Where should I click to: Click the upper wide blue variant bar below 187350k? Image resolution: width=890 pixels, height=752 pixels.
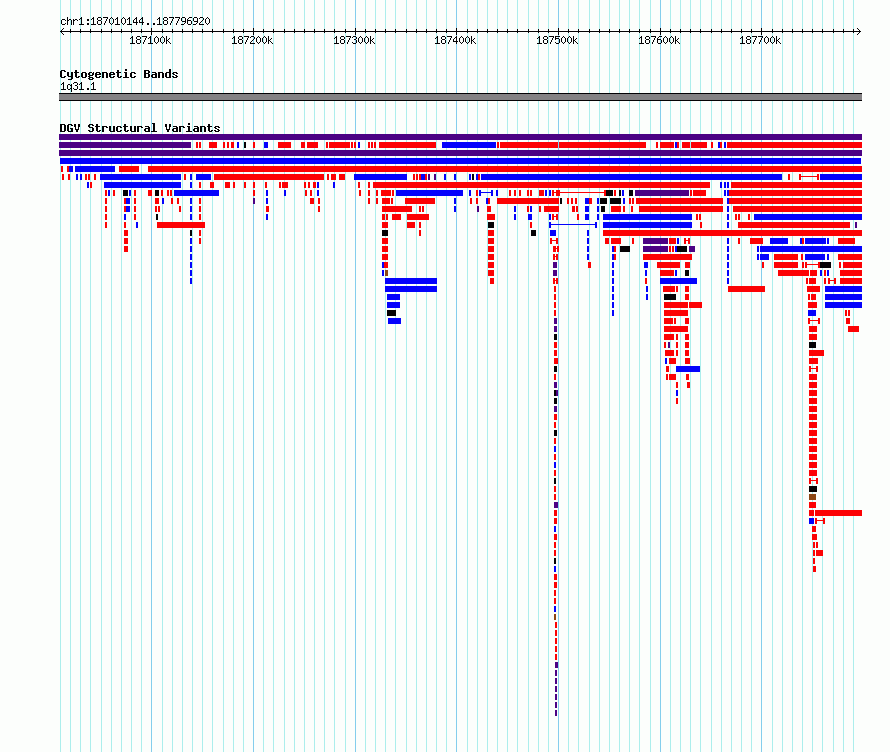(x=411, y=281)
